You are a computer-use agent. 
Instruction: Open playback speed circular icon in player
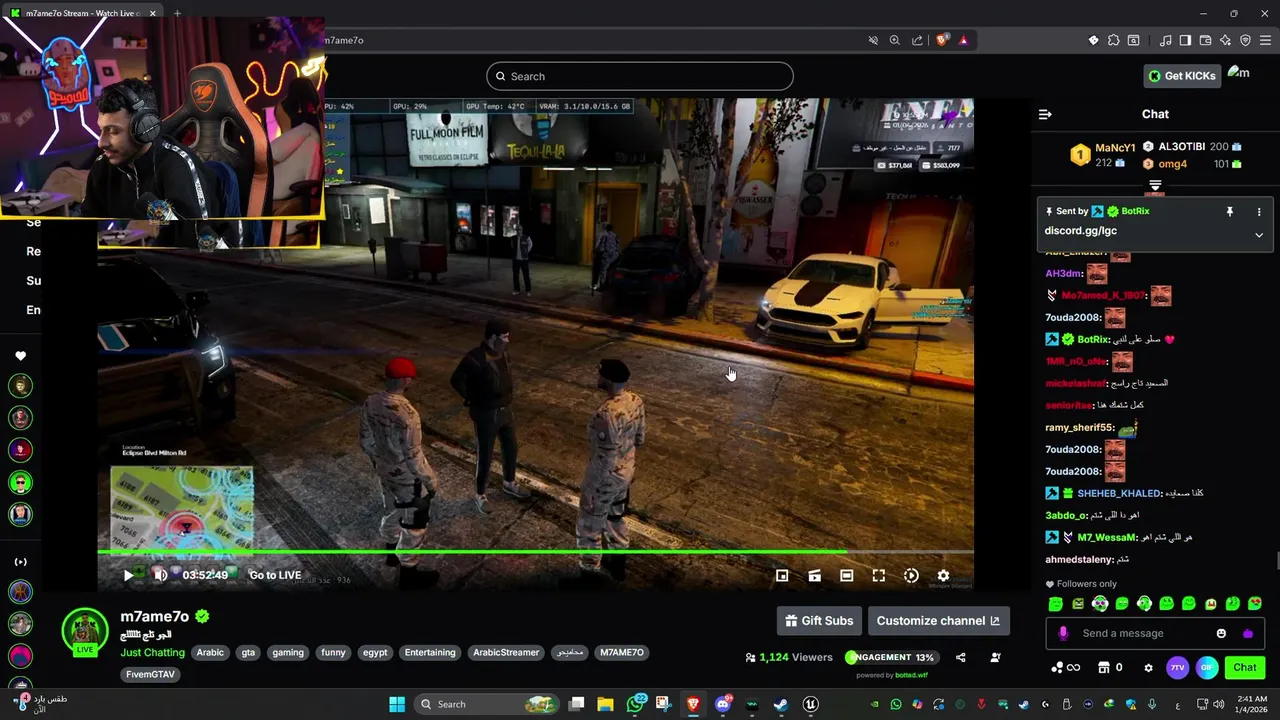[911, 576]
